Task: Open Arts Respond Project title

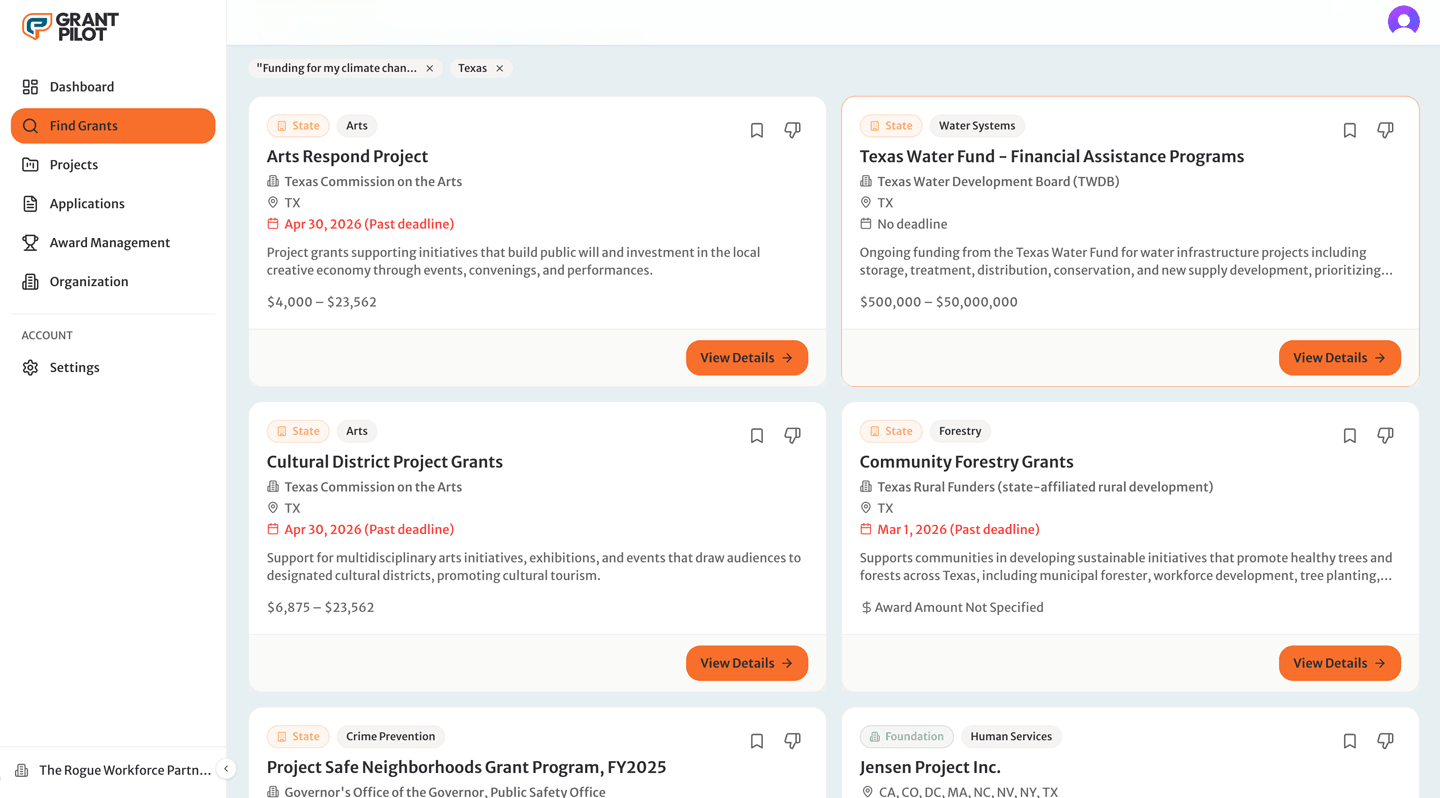Action: coord(347,157)
